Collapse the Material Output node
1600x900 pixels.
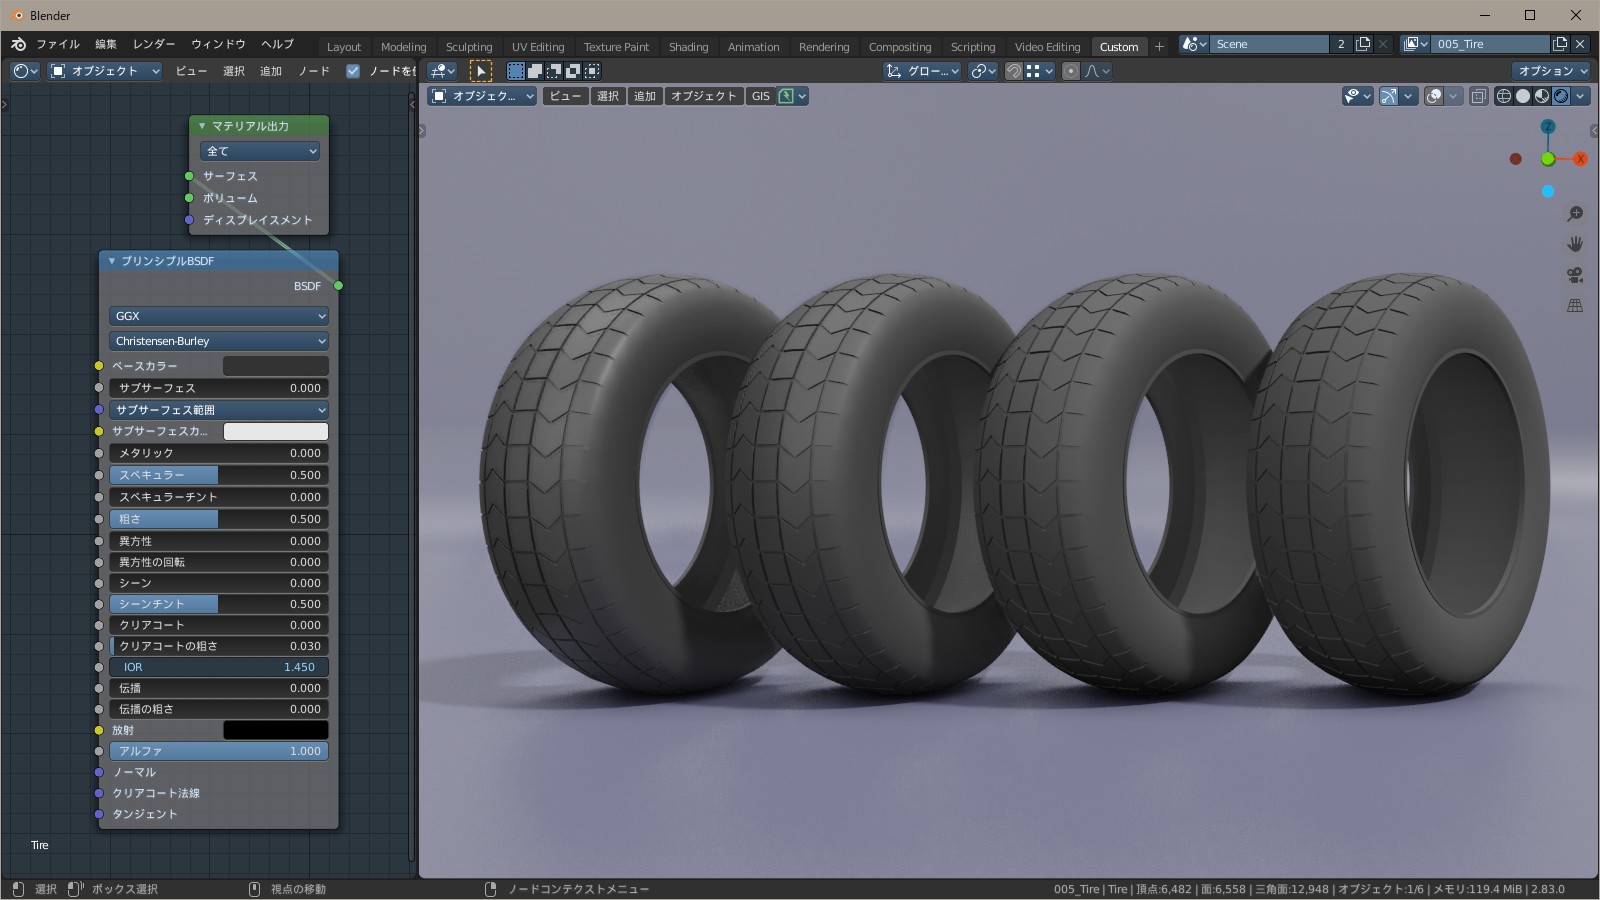pos(202,126)
